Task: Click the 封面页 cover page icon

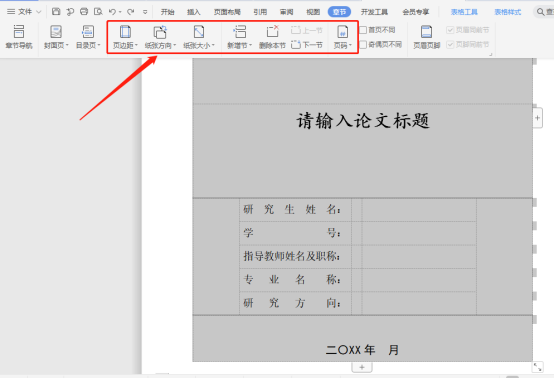Action: 56,32
